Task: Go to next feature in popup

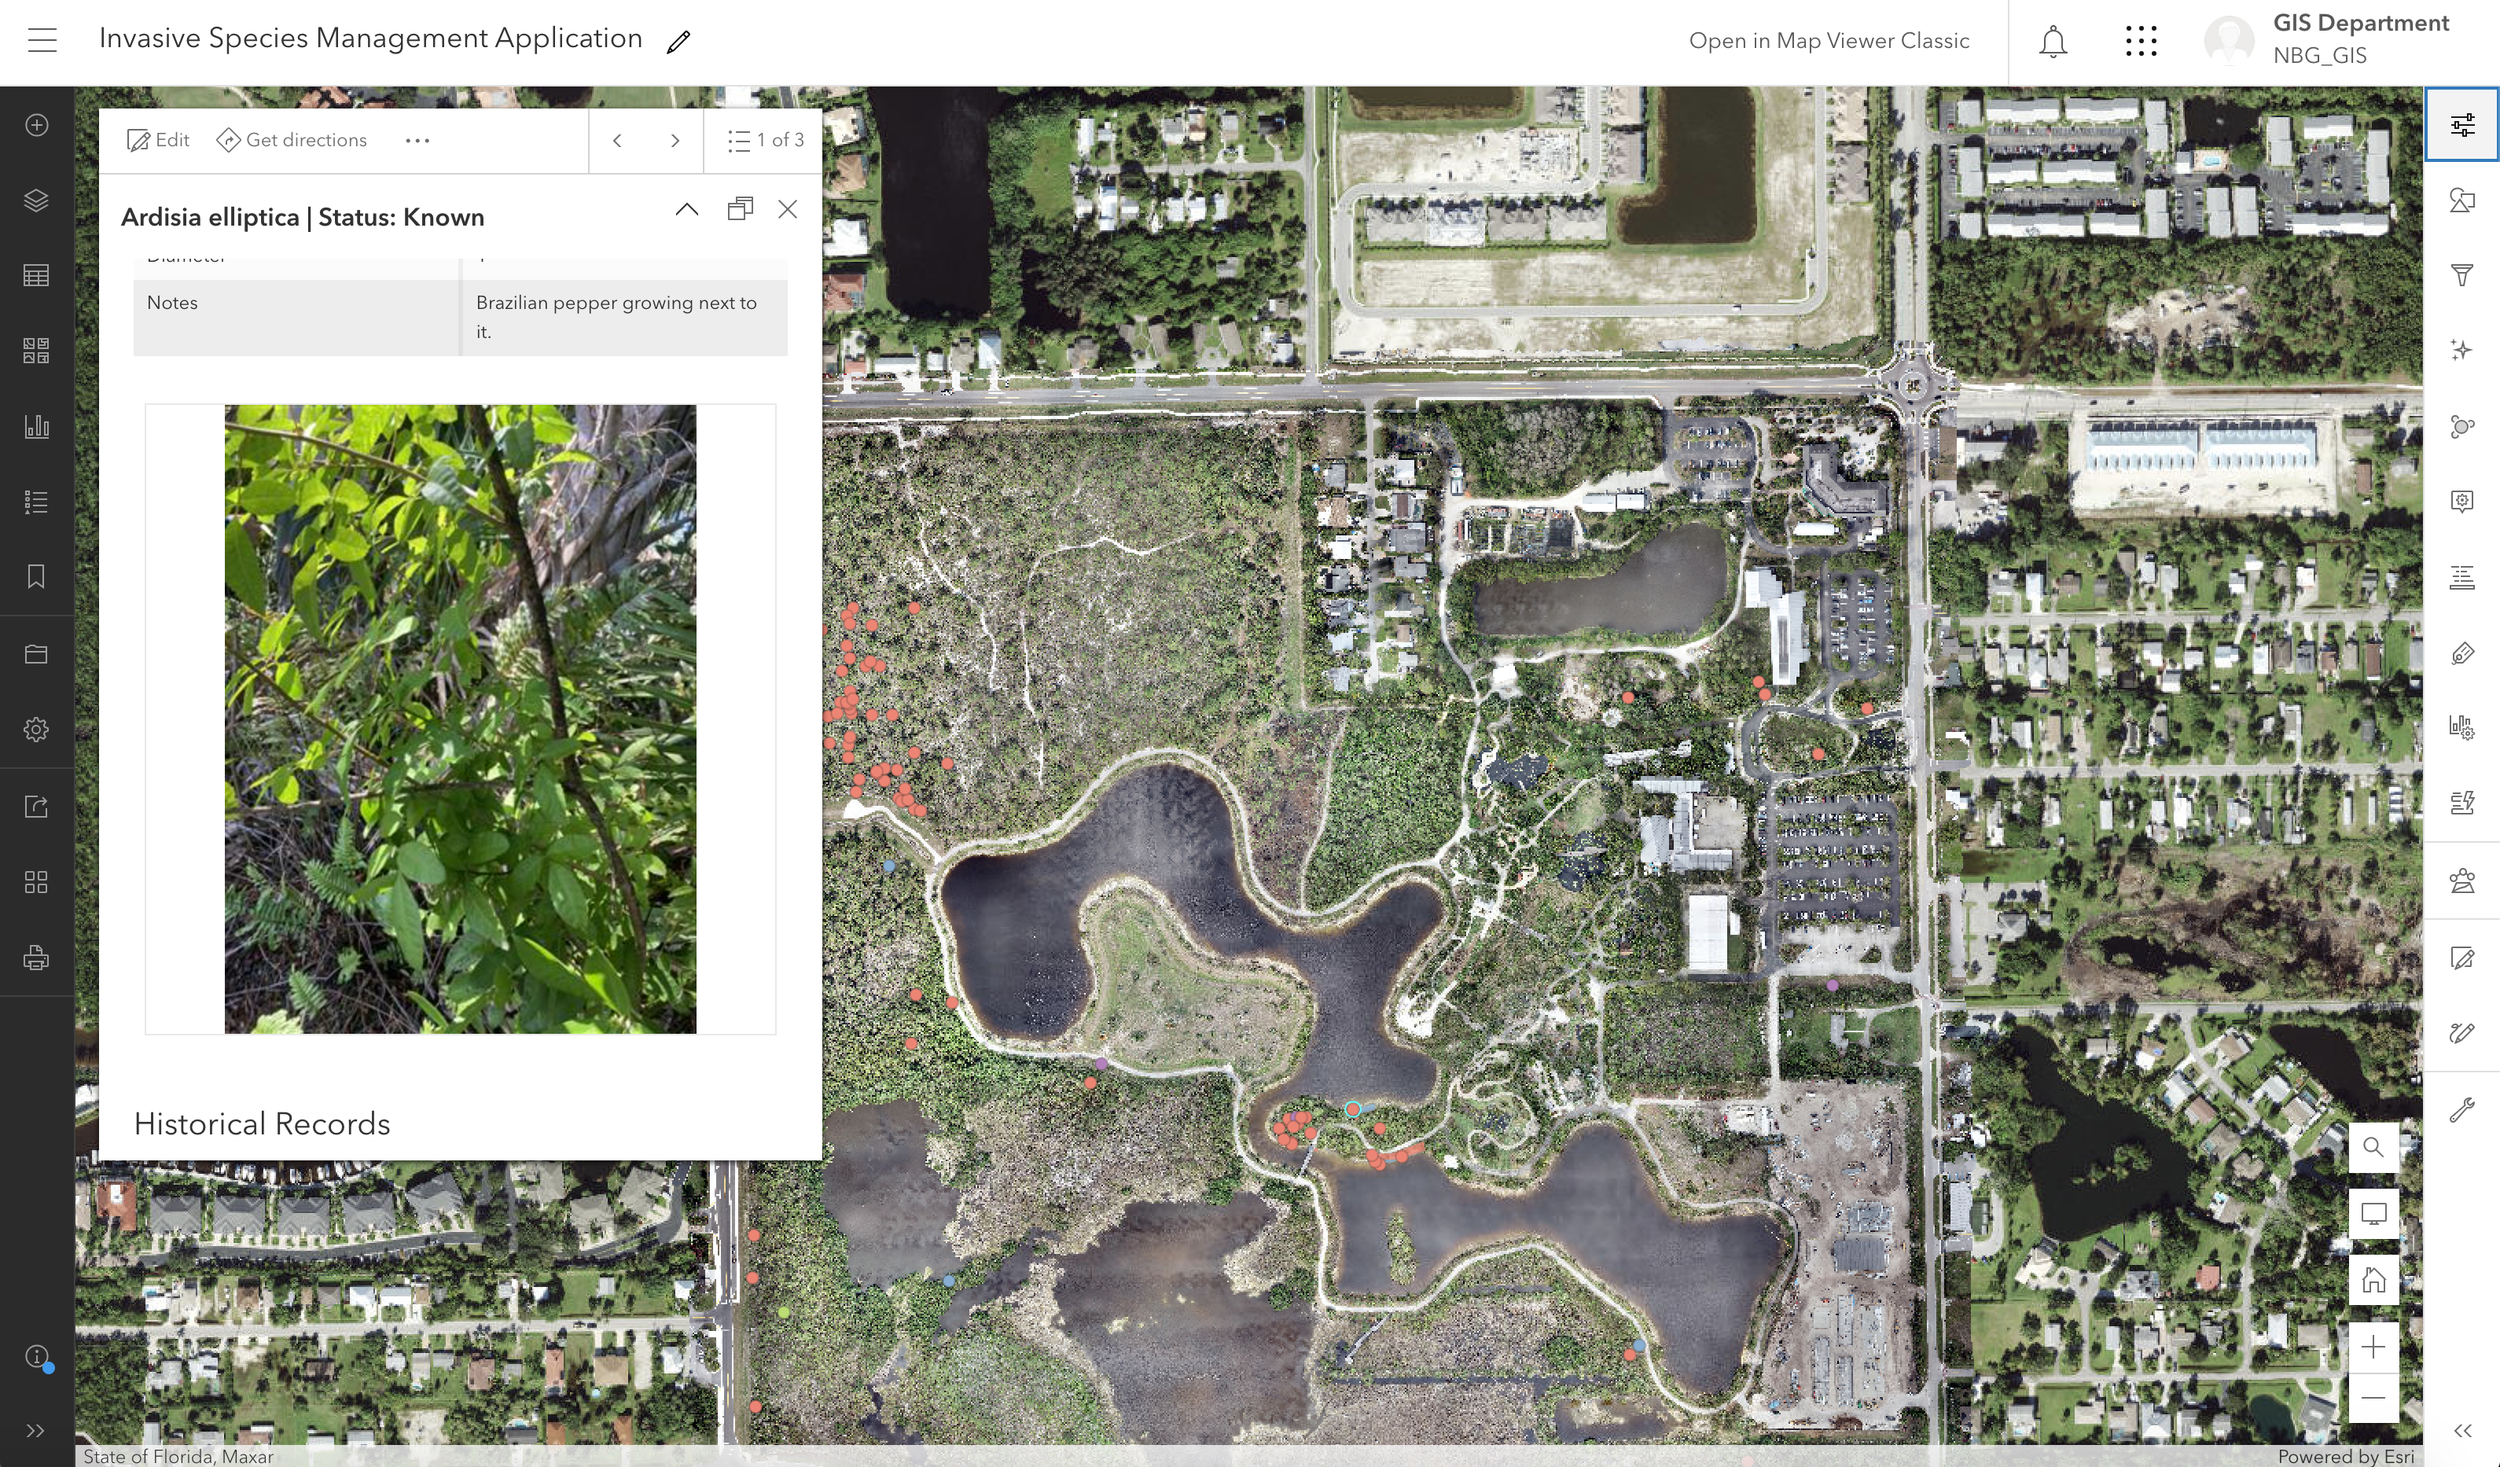Action: click(675, 140)
